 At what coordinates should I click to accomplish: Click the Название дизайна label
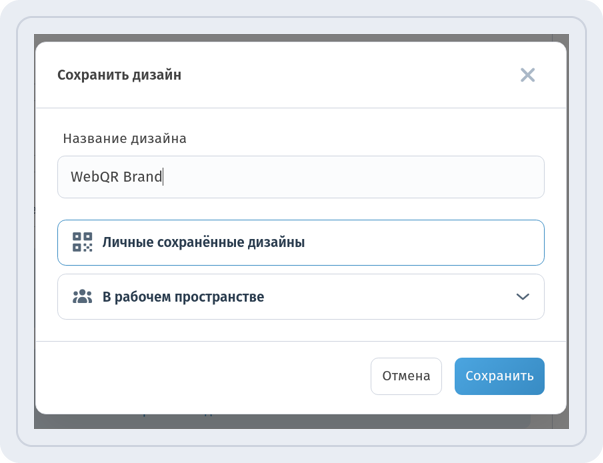125,138
